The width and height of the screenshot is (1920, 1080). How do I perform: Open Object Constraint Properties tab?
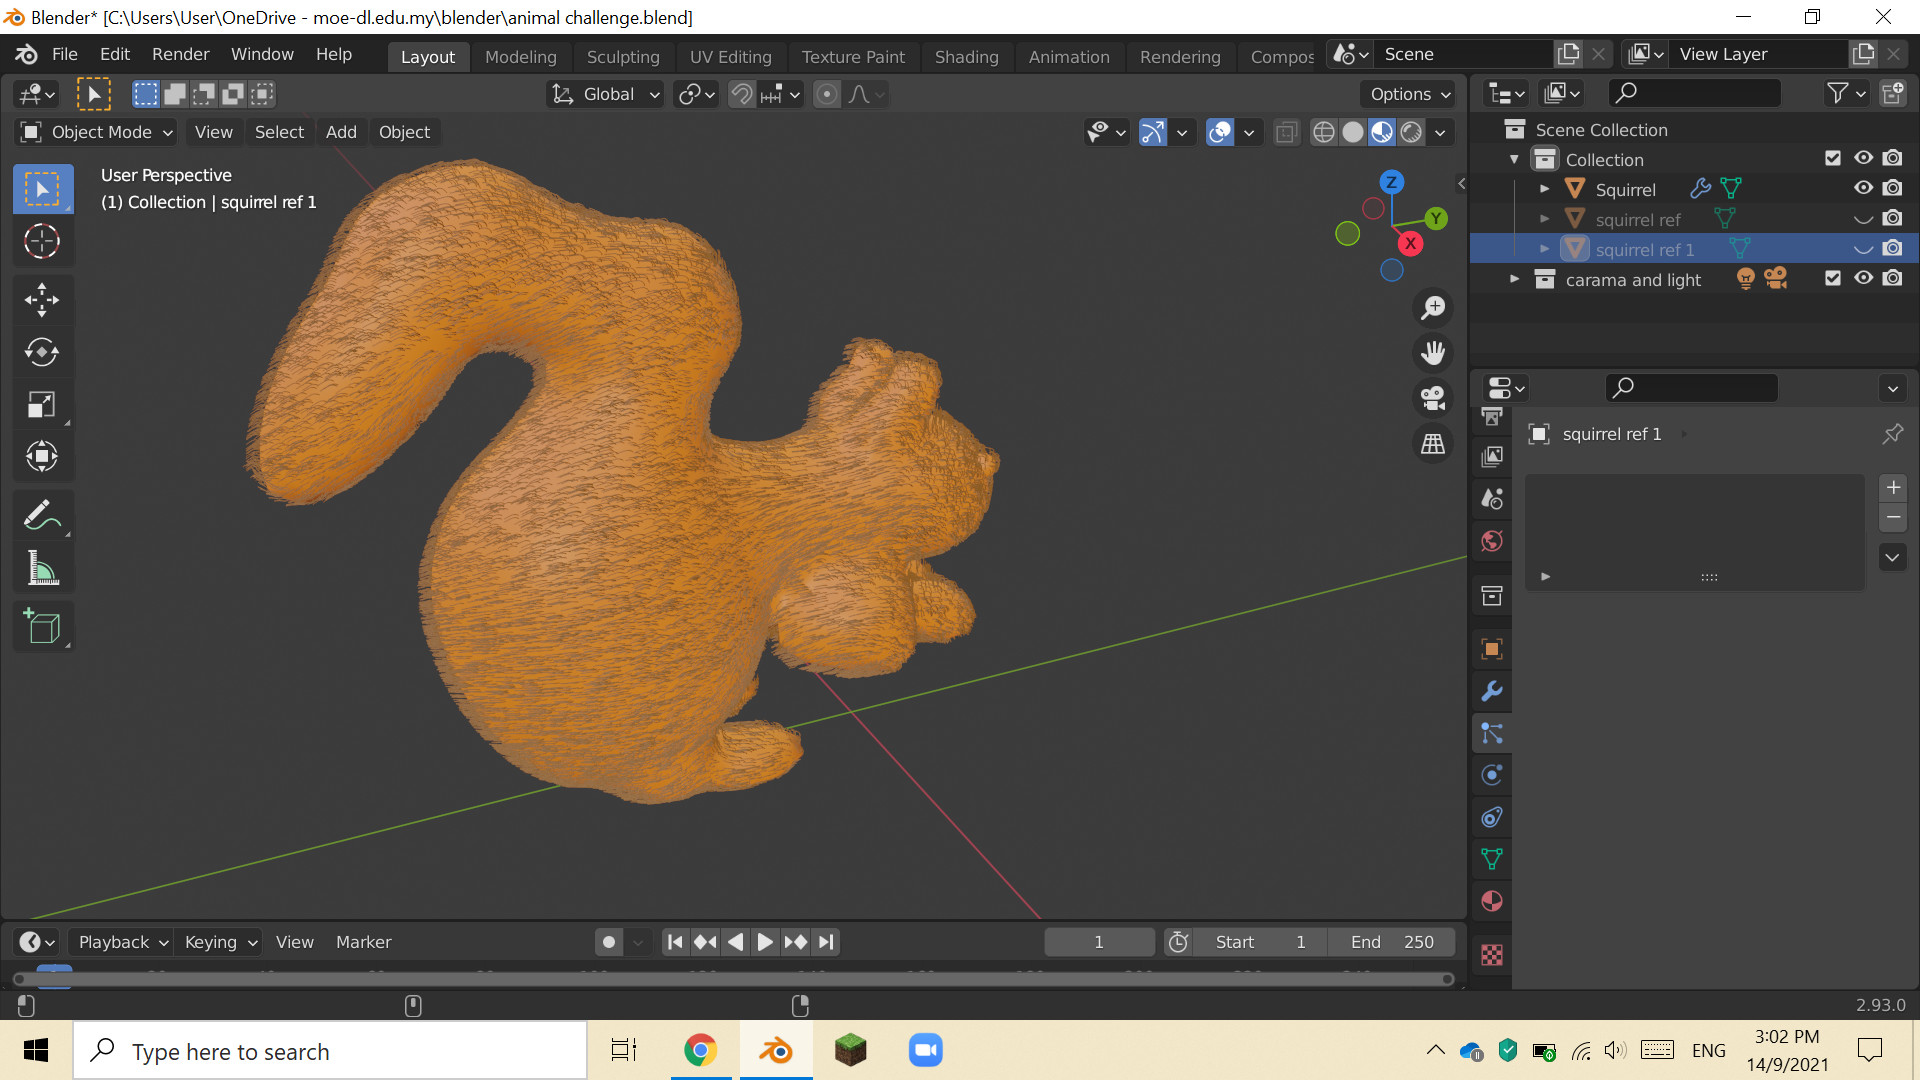(1491, 817)
